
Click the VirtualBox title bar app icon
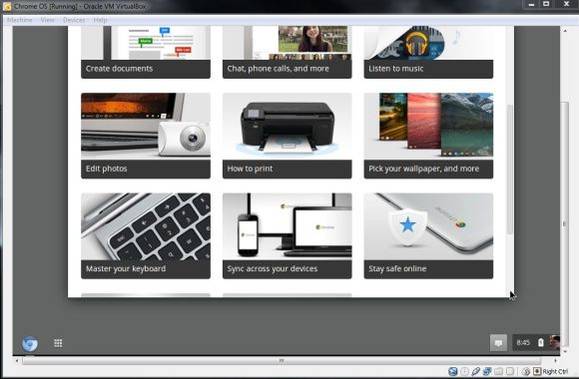pos(7,6)
